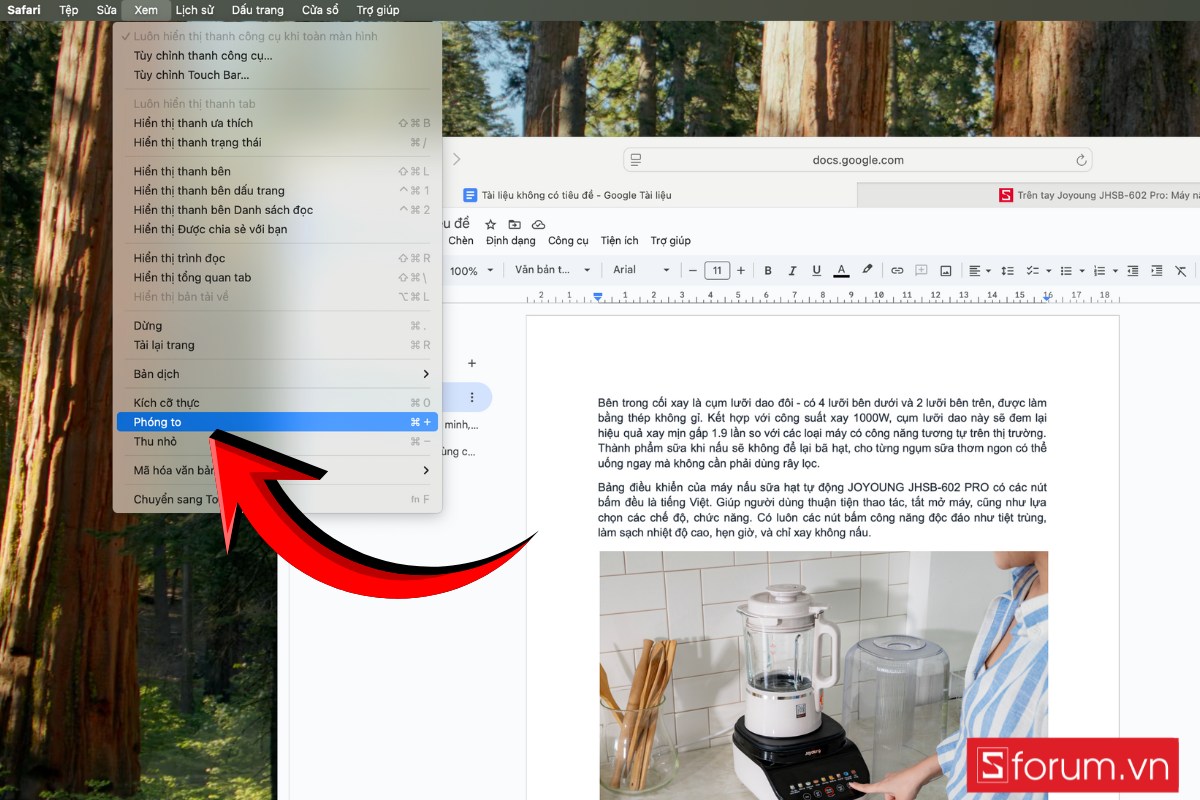Switch to "Trên tay Joyoung JHSB-602 Pro" tab

1029,195
